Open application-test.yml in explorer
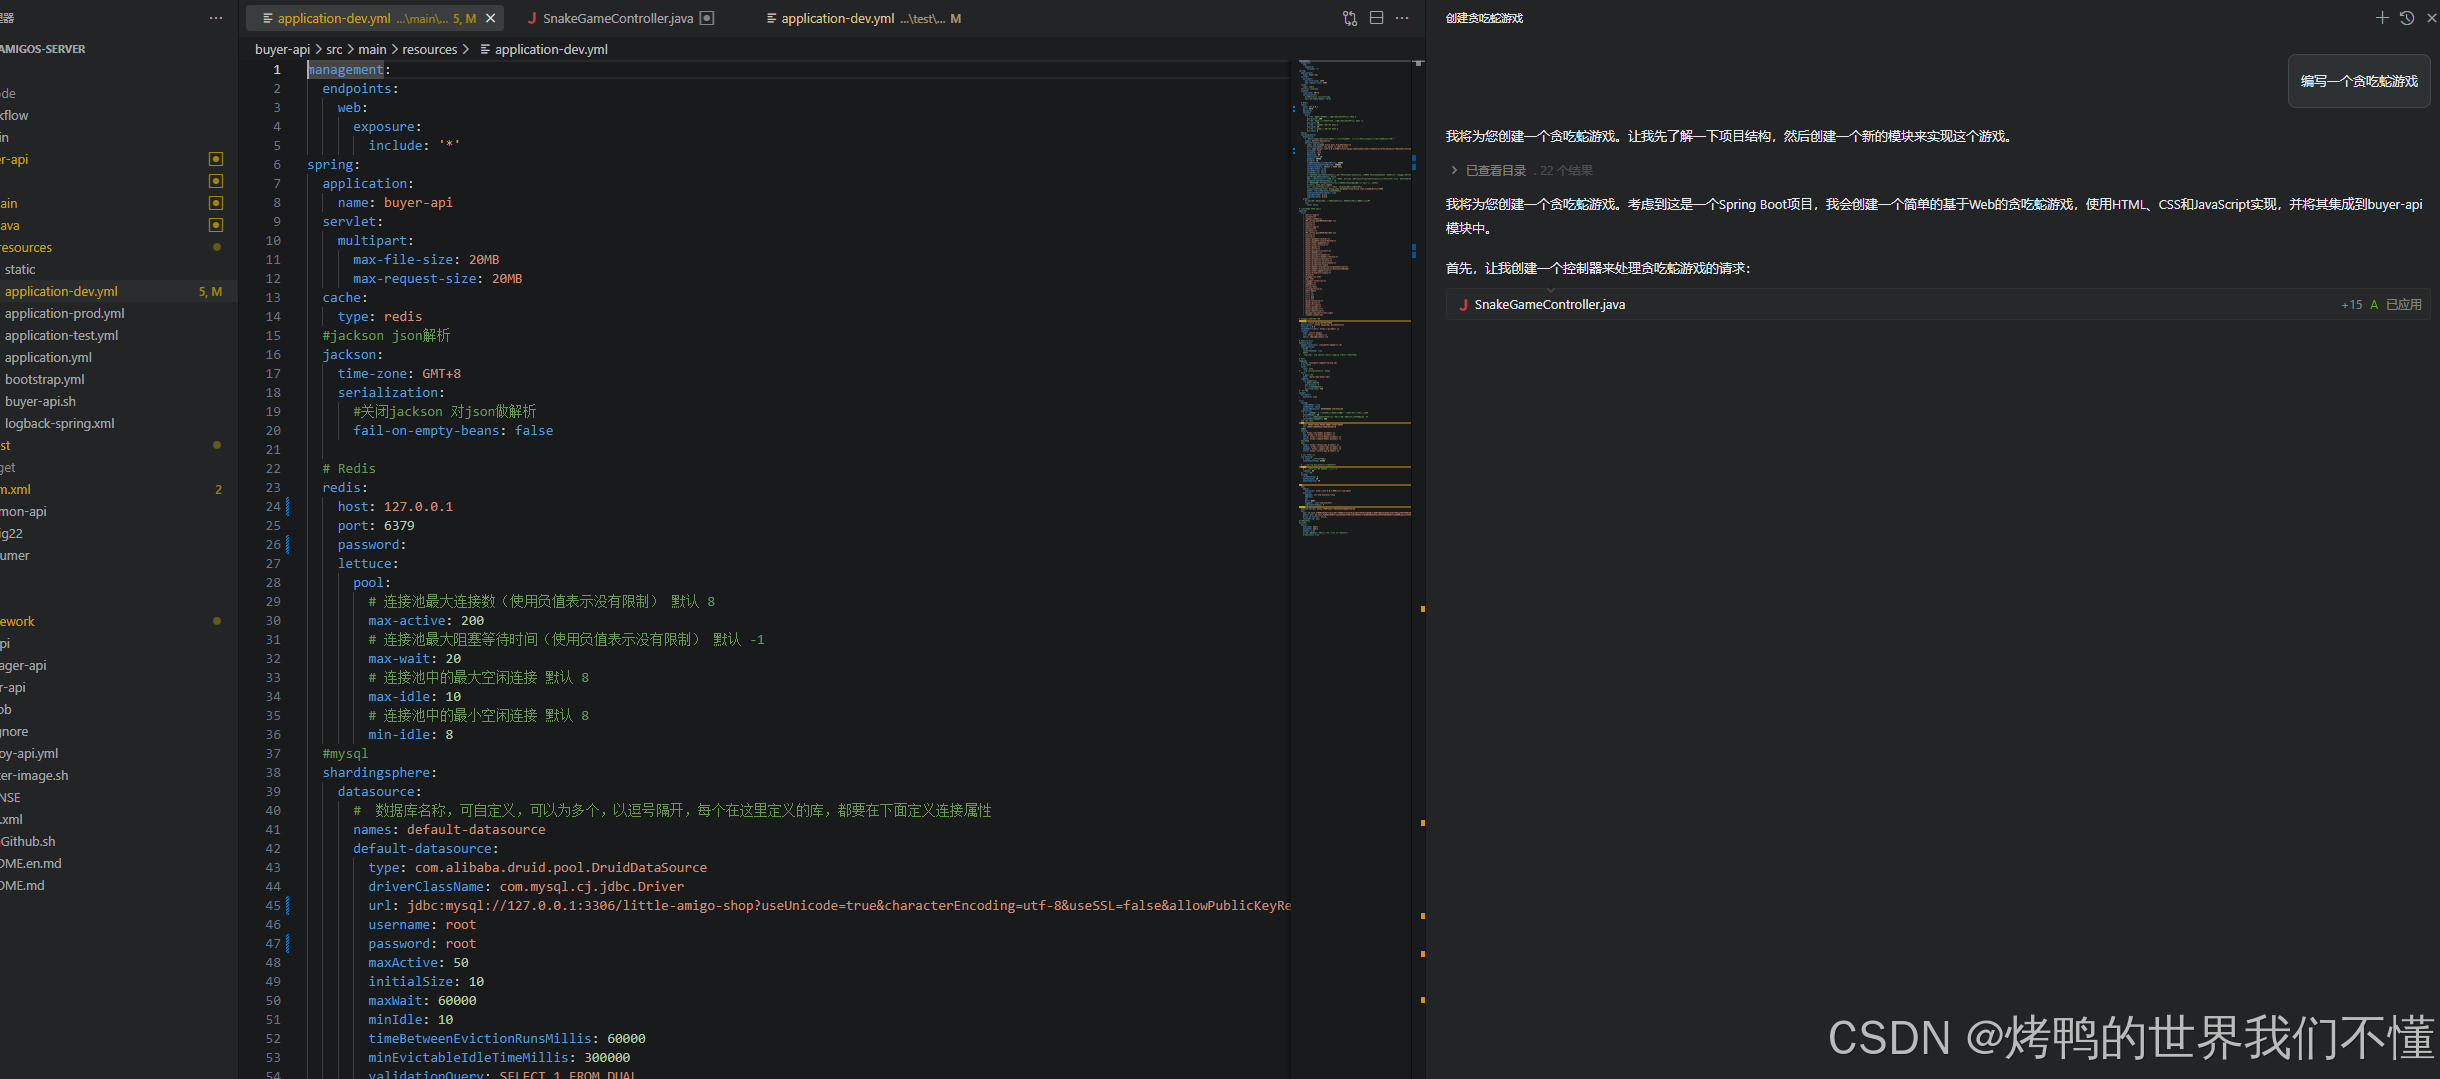 click(62, 335)
